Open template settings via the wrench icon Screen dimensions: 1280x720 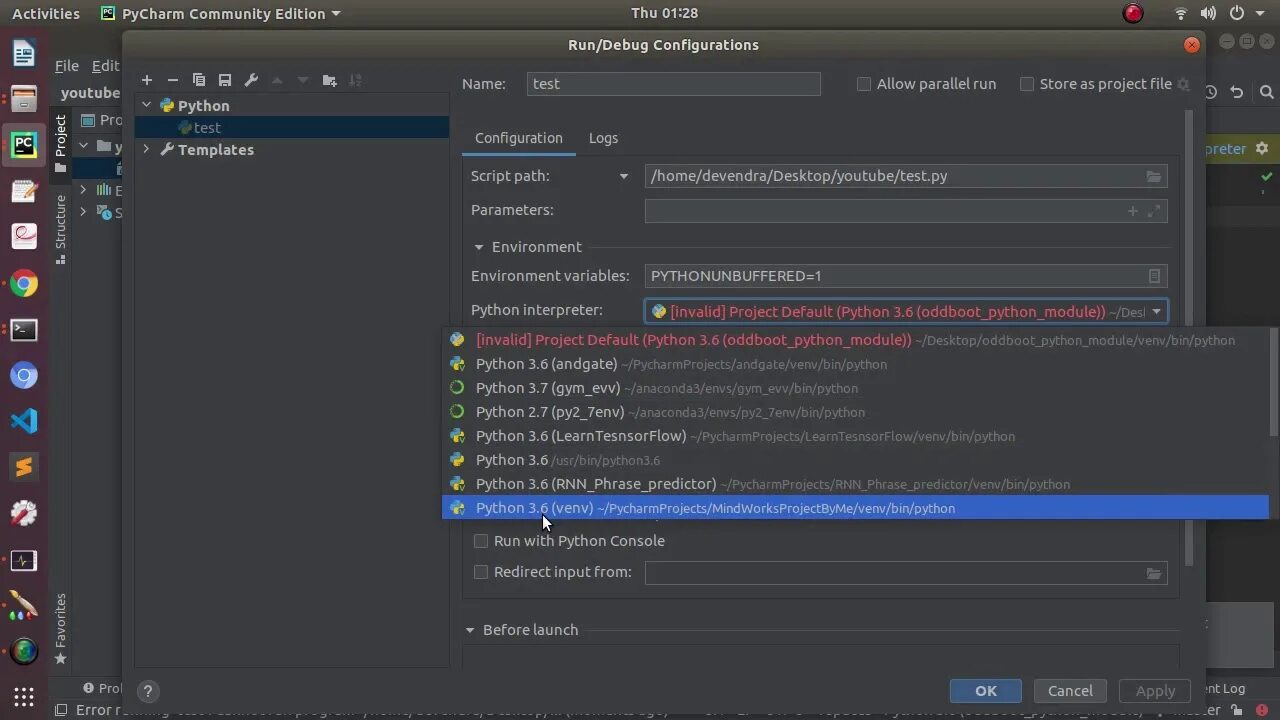click(251, 80)
